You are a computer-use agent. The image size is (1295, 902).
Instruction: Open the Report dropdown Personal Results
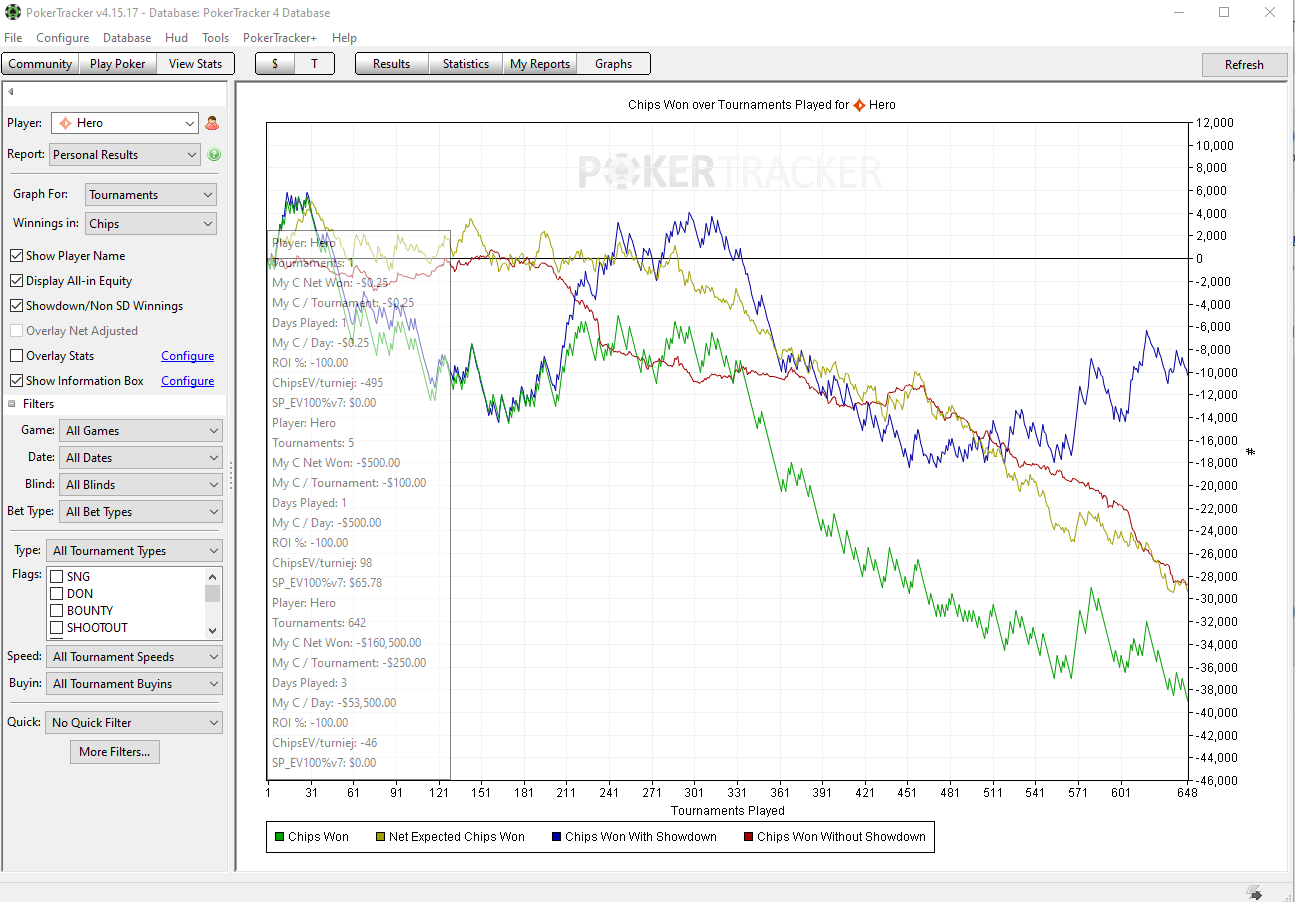pos(125,155)
